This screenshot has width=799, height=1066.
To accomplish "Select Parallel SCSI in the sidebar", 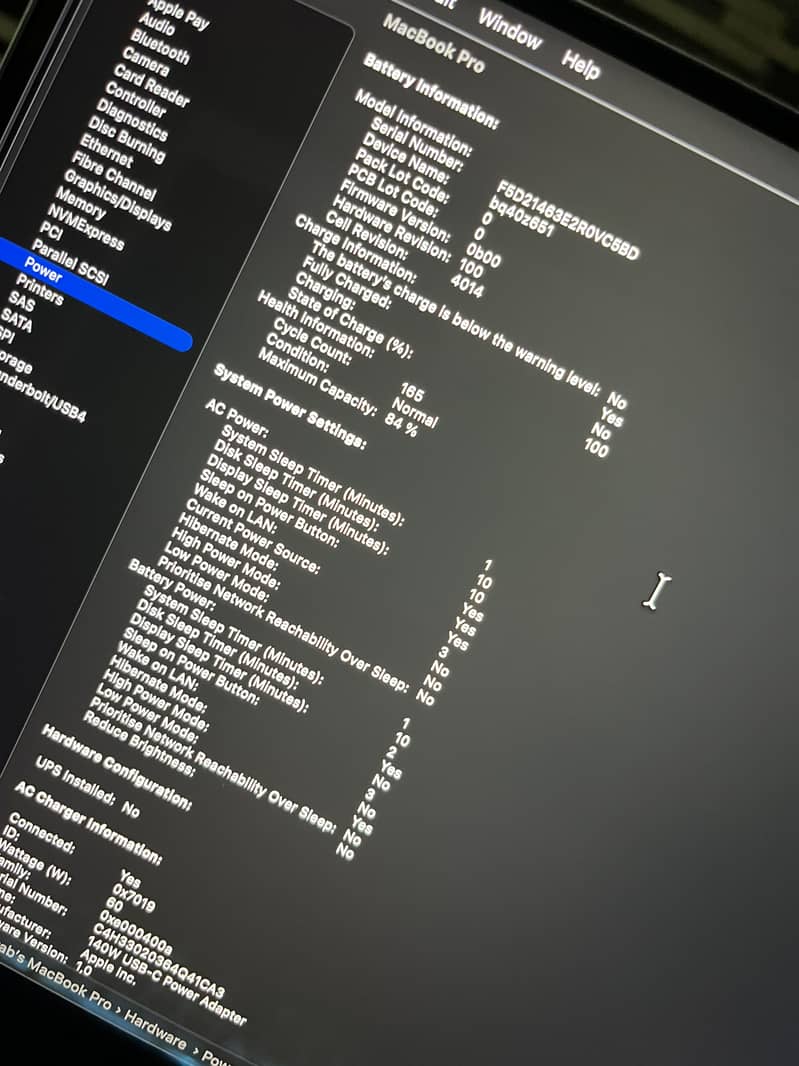I will point(70,262).
